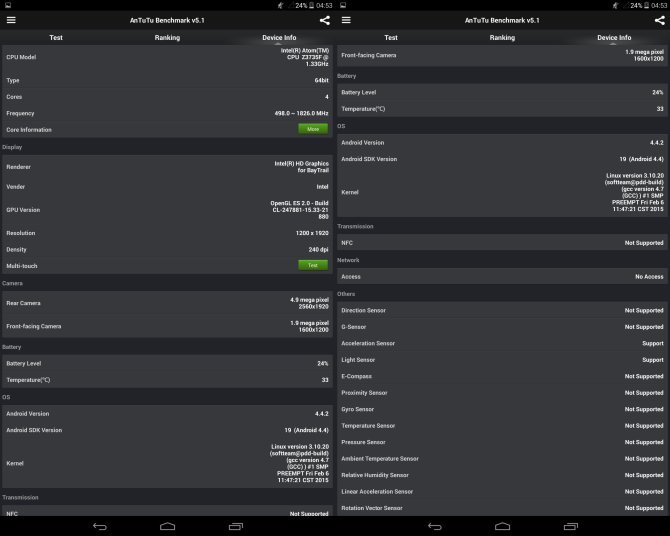
Task: Open hamburger menu in right screenshot
Action: point(346,20)
